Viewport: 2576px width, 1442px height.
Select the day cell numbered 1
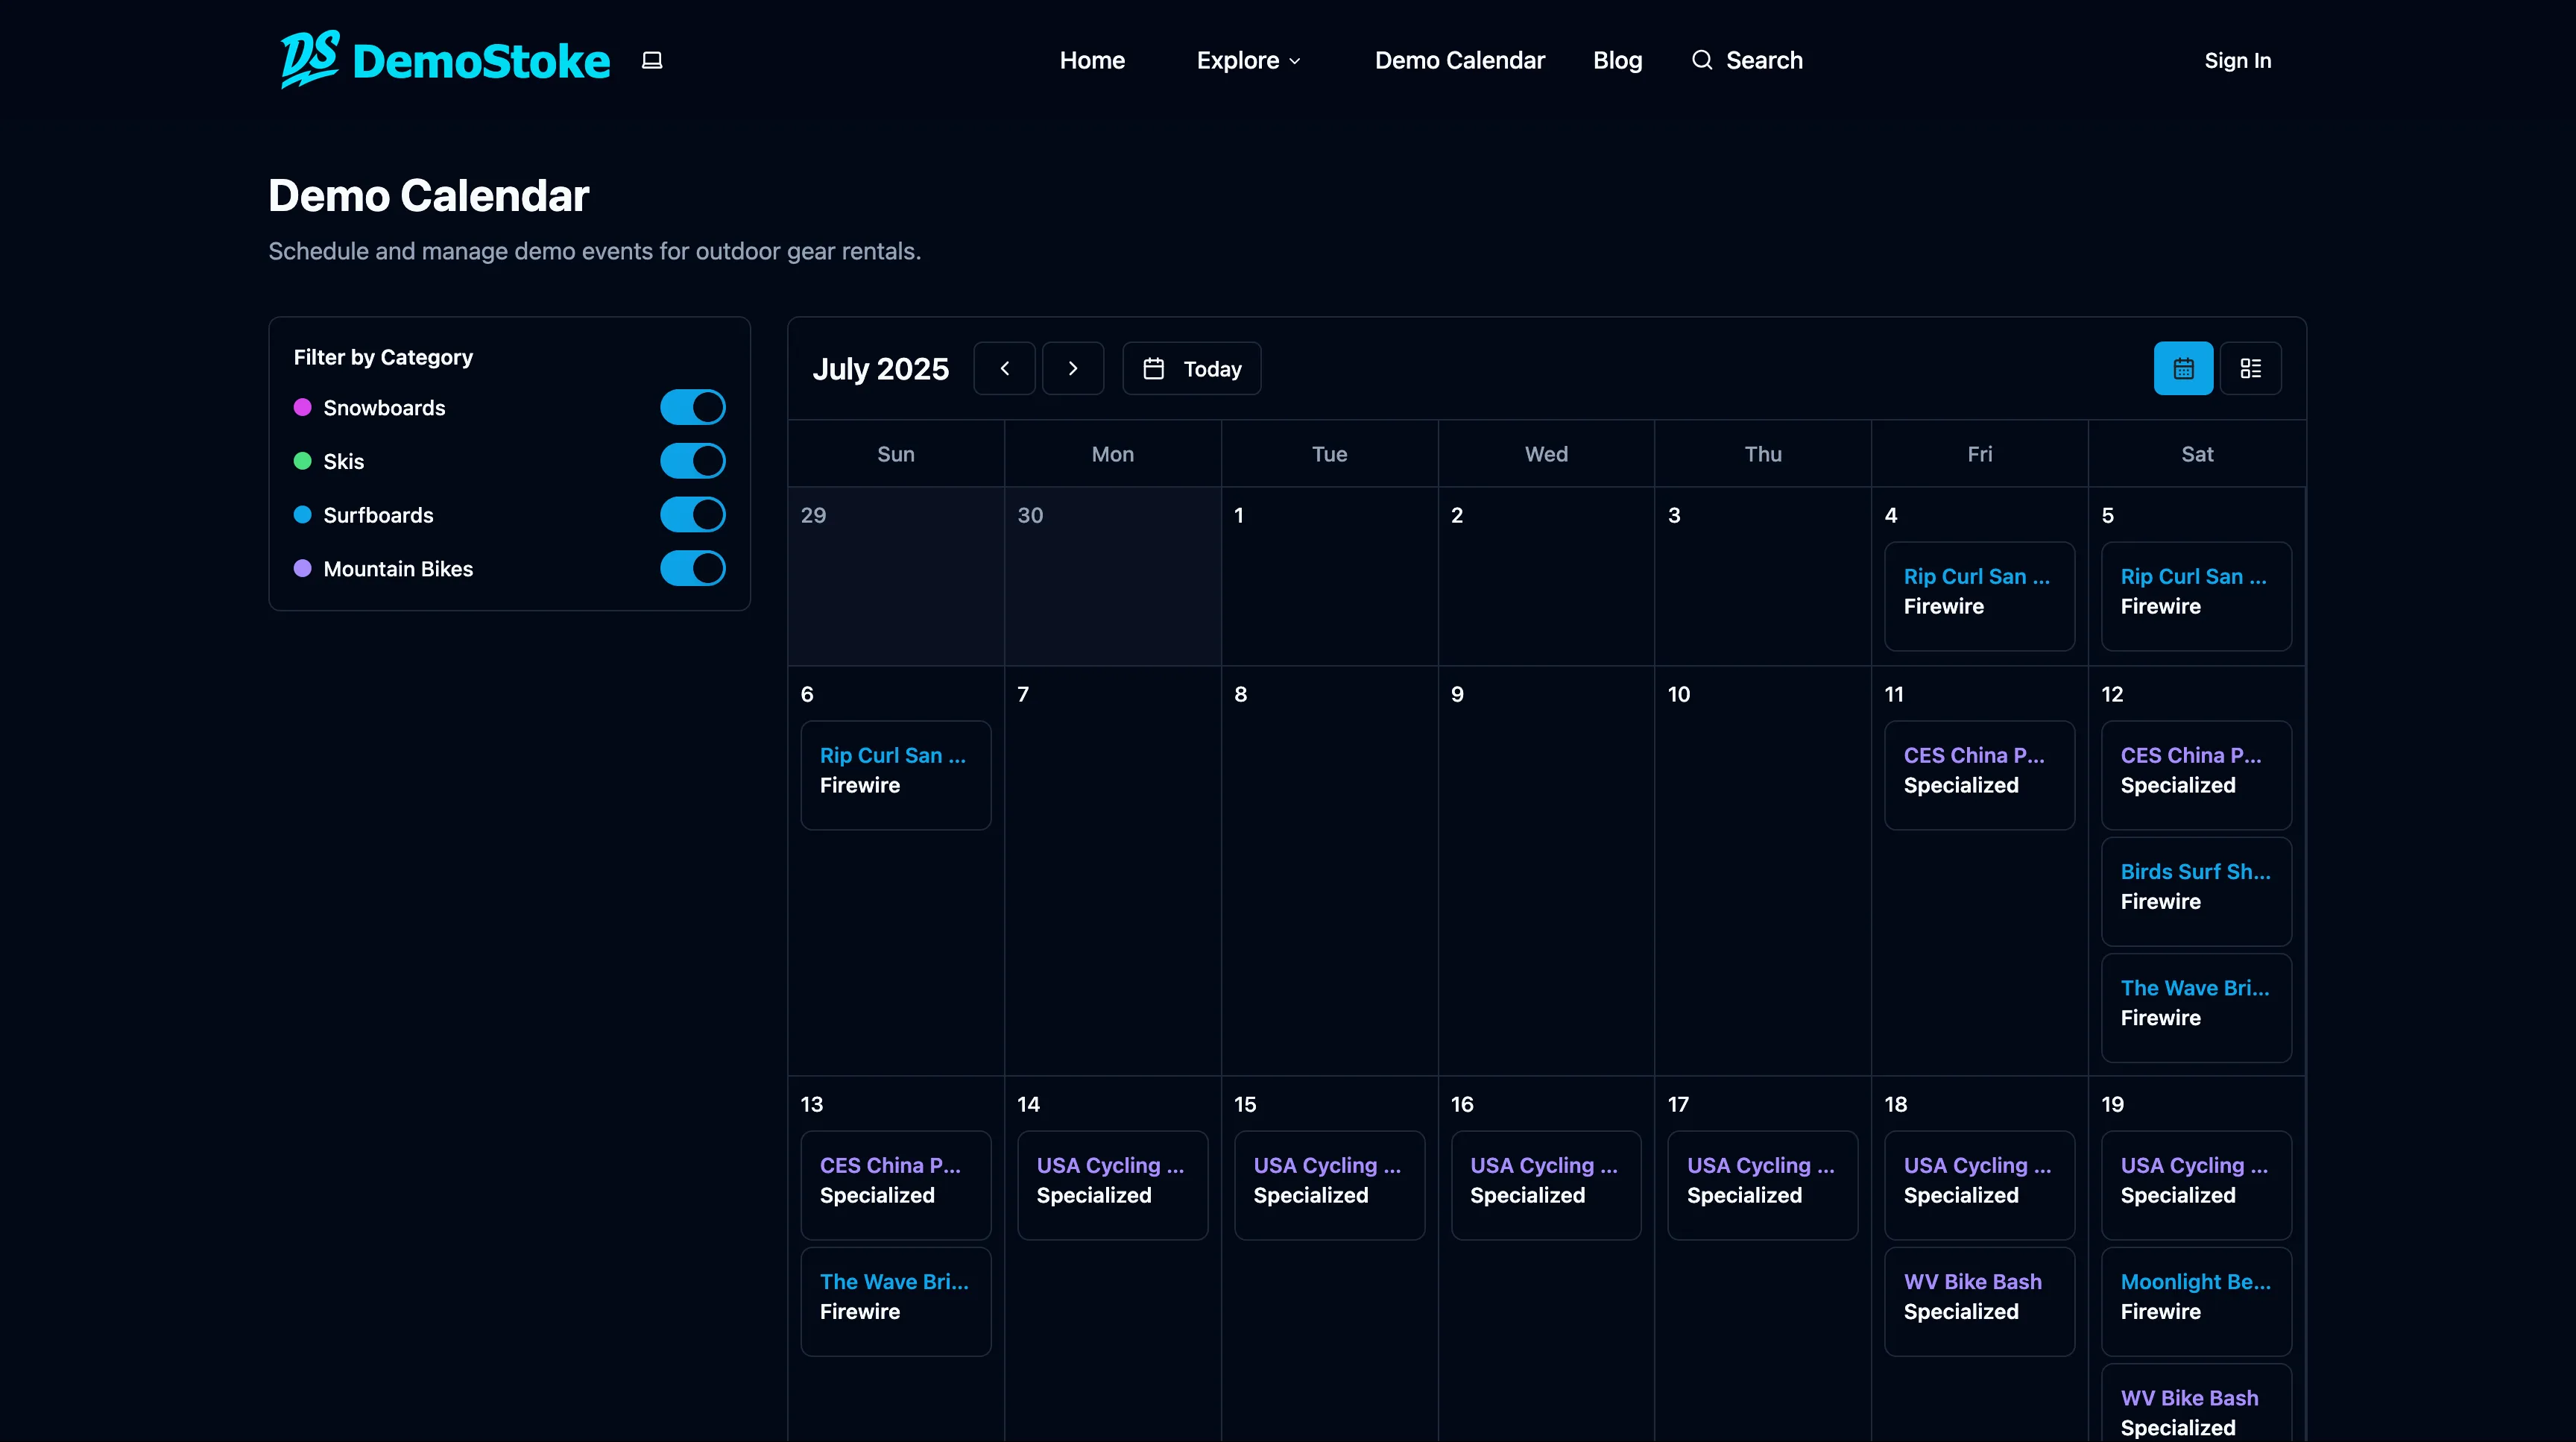[x=1329, y=576]
